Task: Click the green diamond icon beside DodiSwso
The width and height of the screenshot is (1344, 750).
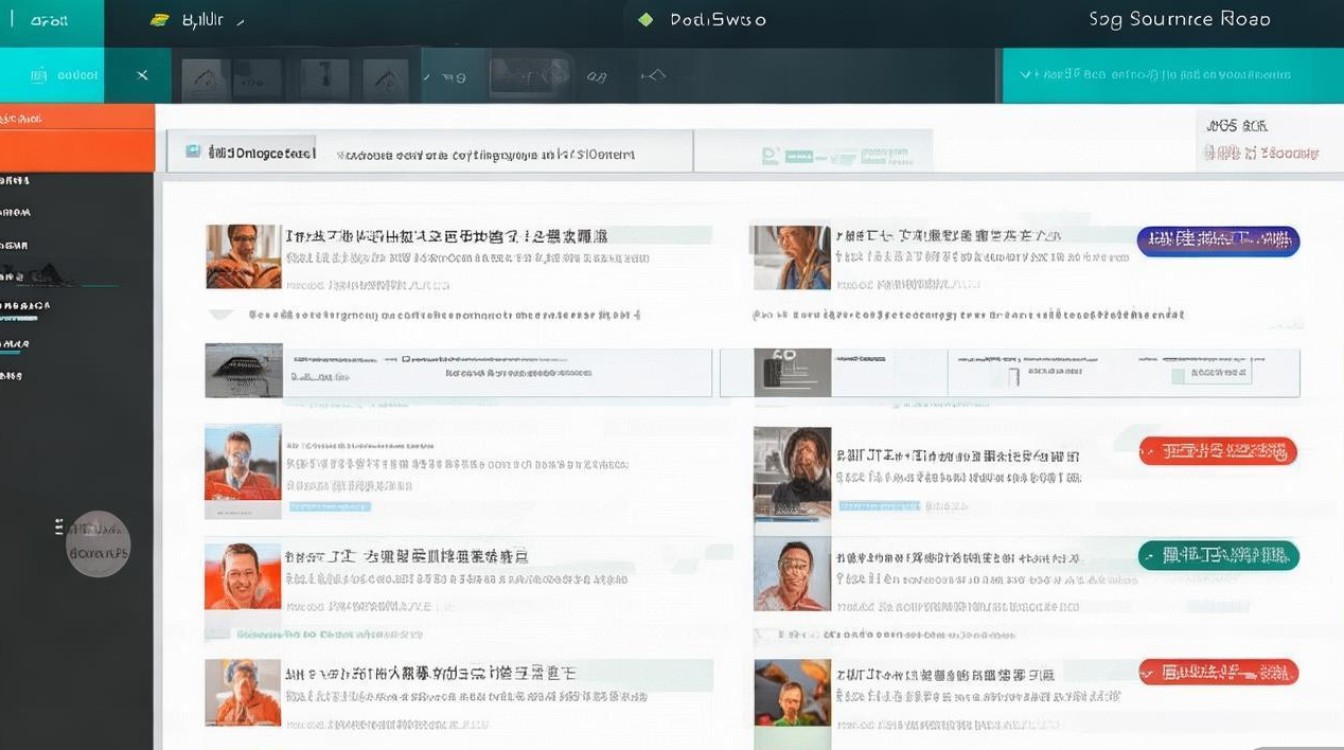Action: pyautogui.click(x=645, y=19)
